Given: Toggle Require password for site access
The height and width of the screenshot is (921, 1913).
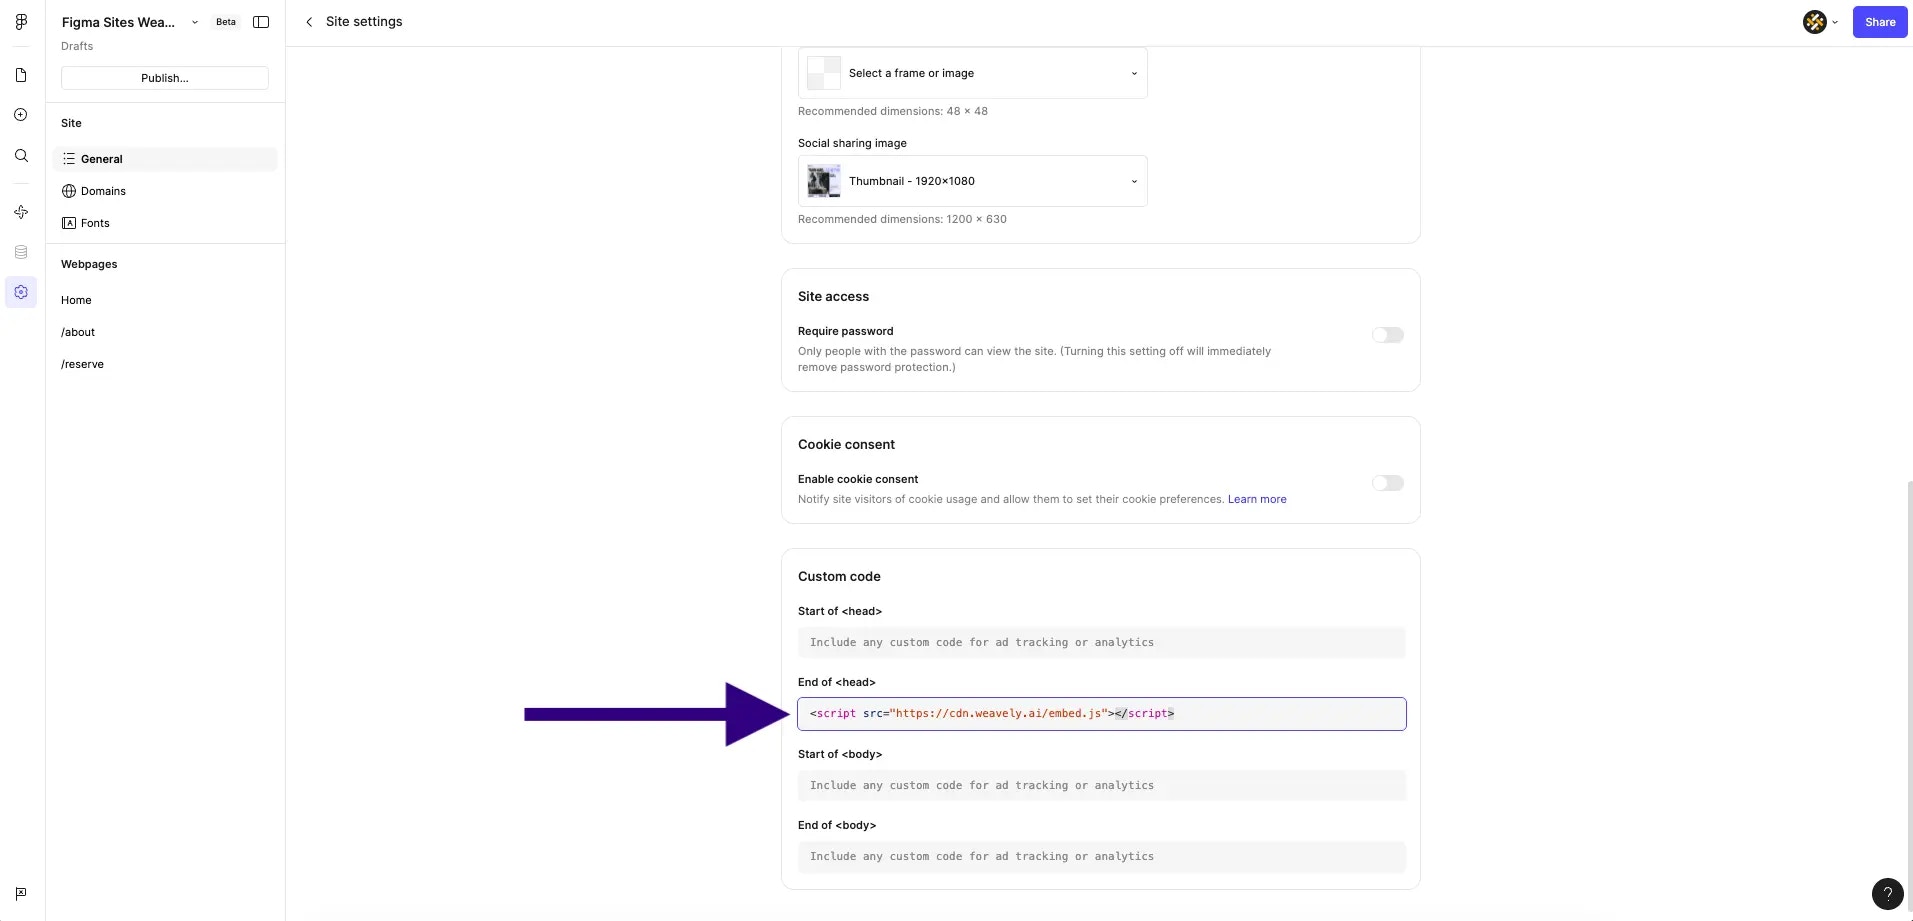Looking at the screenshot, I should point(1387,334).
